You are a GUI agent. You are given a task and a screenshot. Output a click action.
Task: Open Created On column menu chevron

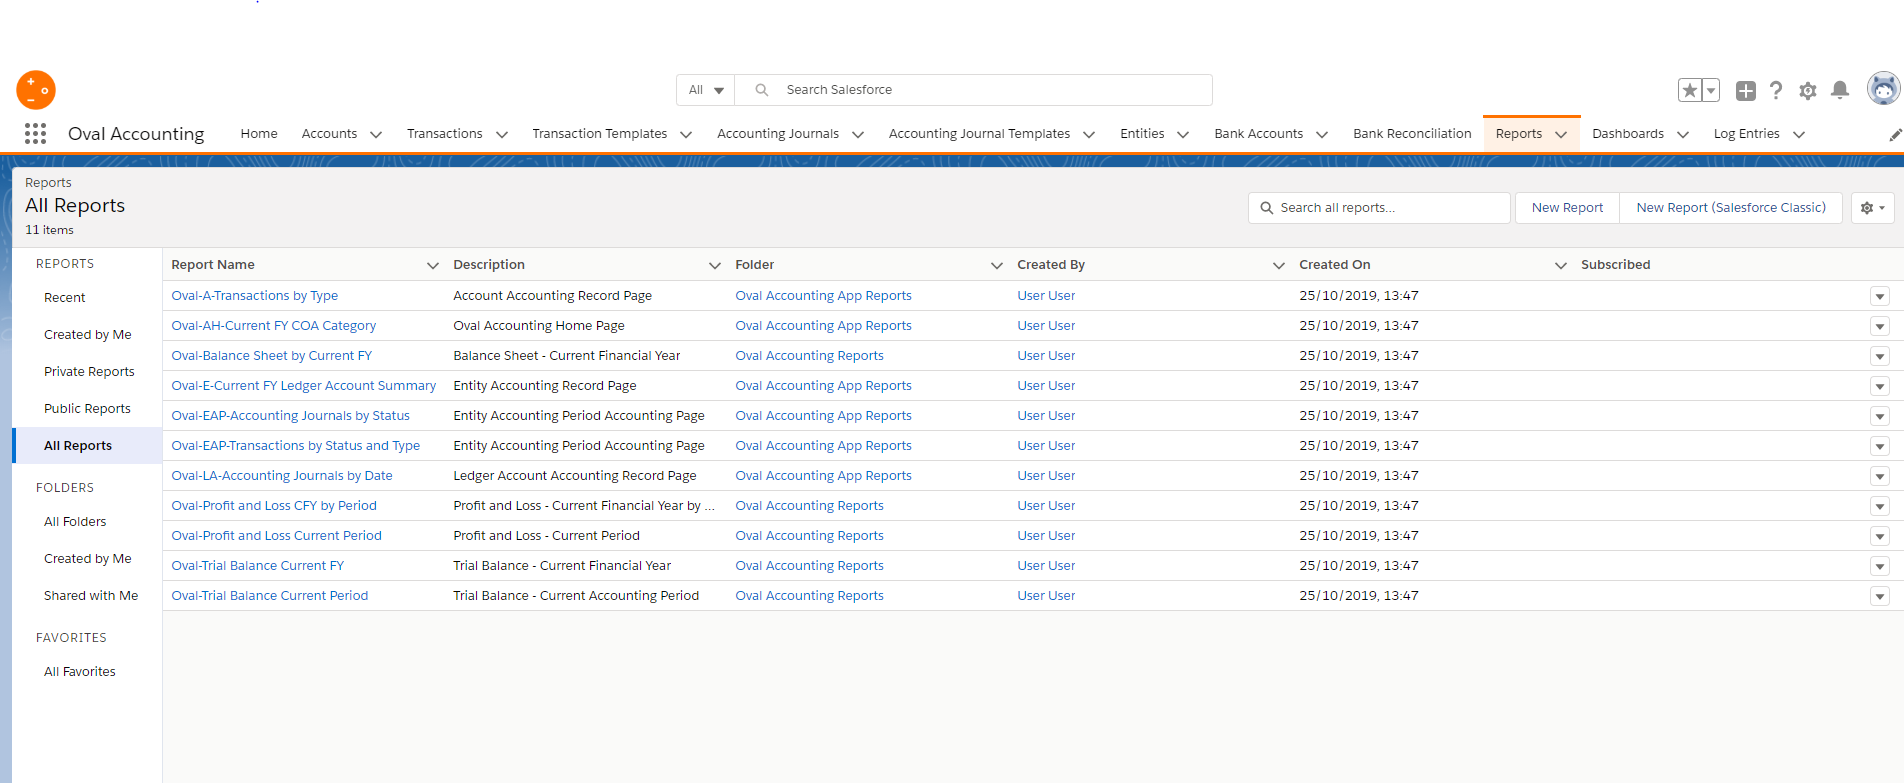(1561, 265)
